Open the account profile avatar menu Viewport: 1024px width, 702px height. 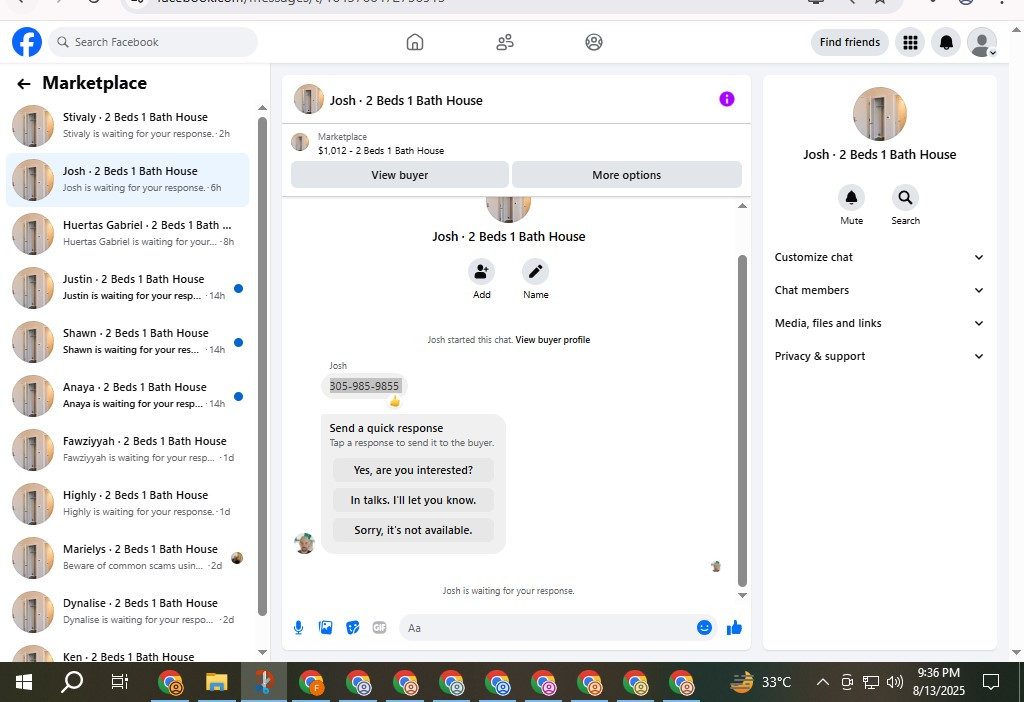click(x=982, y=42)
